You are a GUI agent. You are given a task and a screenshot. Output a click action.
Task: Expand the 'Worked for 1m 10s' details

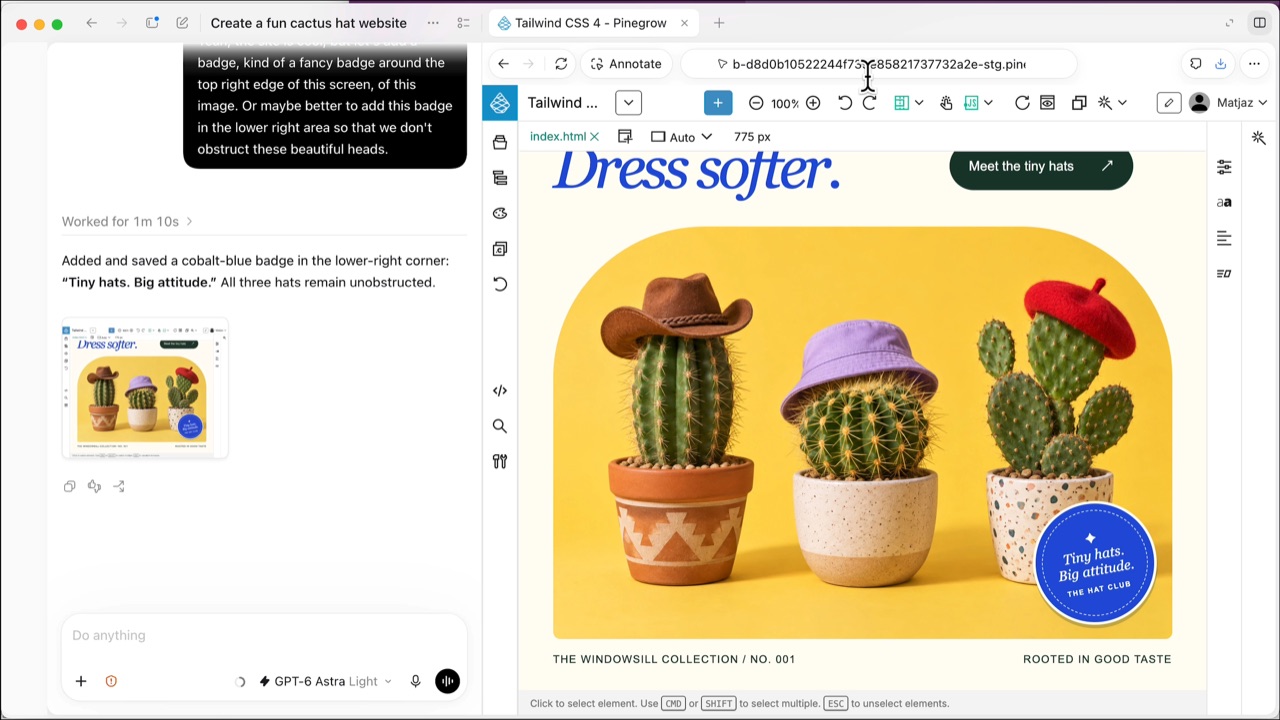[x=127, y=221]
